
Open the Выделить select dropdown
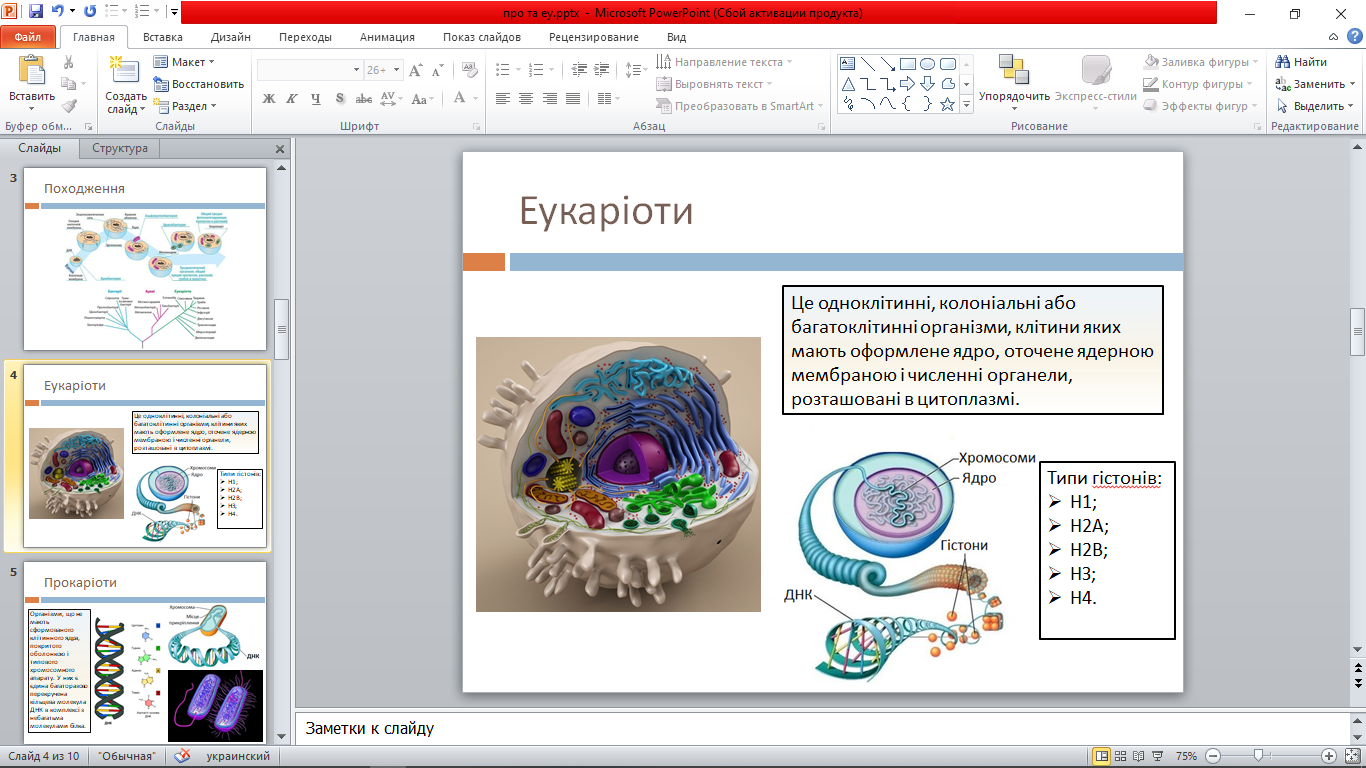pos(1315,106)
